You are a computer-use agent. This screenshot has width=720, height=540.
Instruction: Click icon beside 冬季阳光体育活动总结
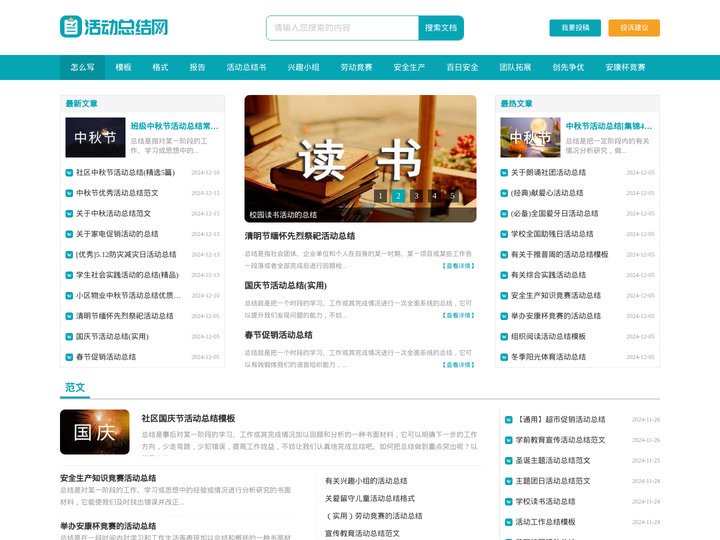(504, 357)
